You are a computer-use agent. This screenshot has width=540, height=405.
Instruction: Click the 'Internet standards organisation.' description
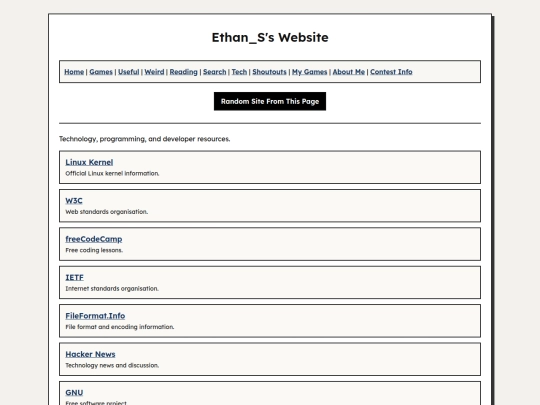[x=112, y=289]
